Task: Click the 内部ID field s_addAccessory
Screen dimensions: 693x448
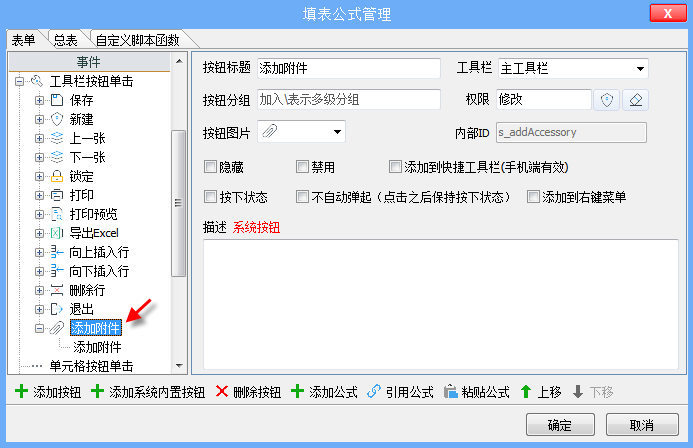Action: point(571,133)
